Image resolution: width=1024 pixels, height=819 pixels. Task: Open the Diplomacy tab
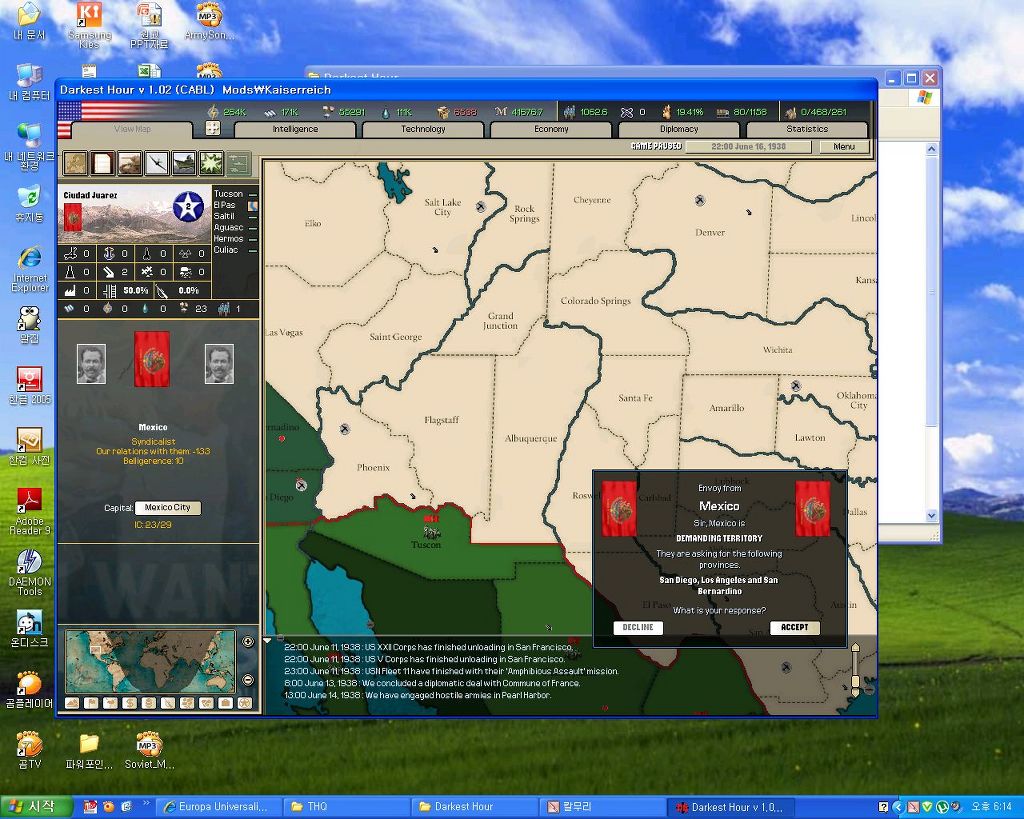click(679, 129)
